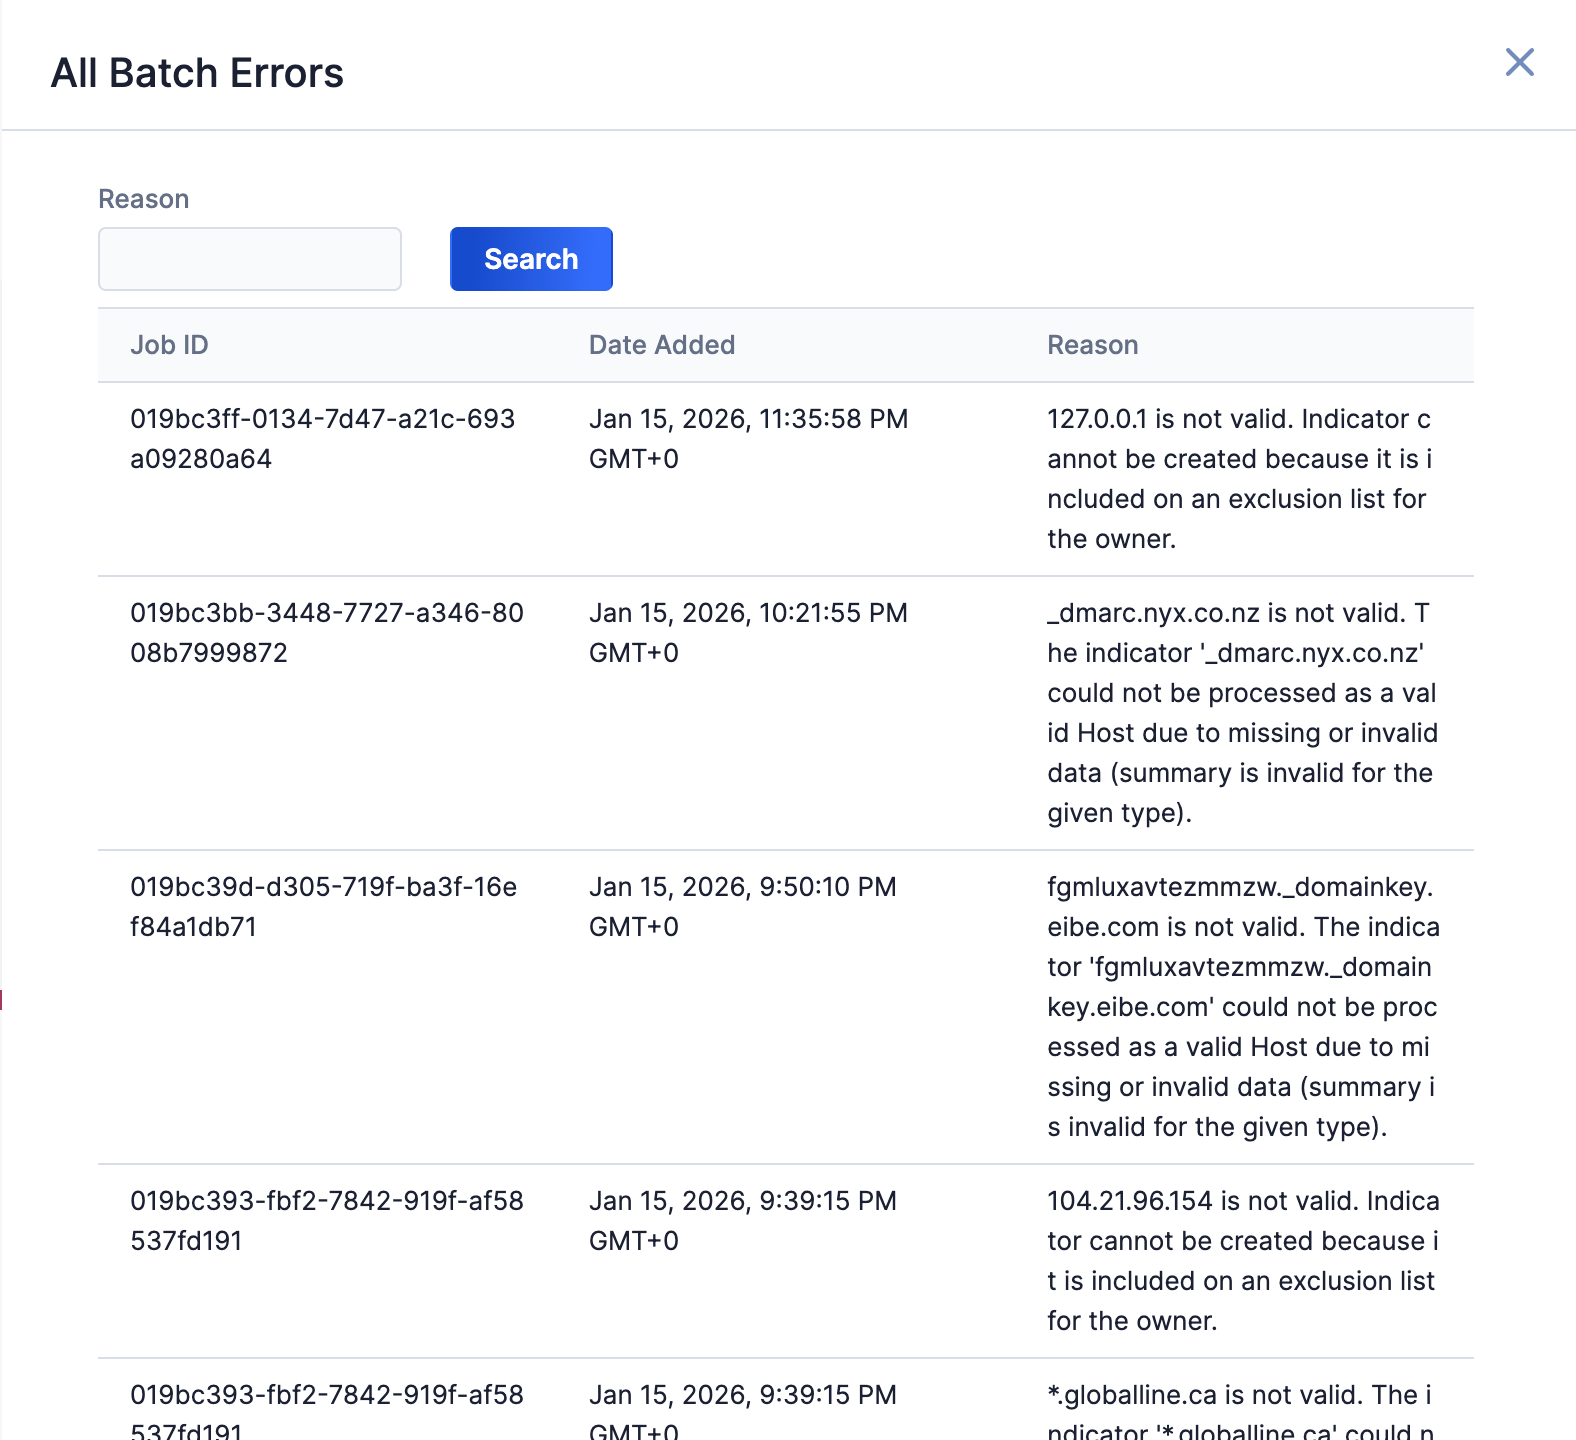
Task: Close the All Batch Errors dialog
Action: 1519,62
